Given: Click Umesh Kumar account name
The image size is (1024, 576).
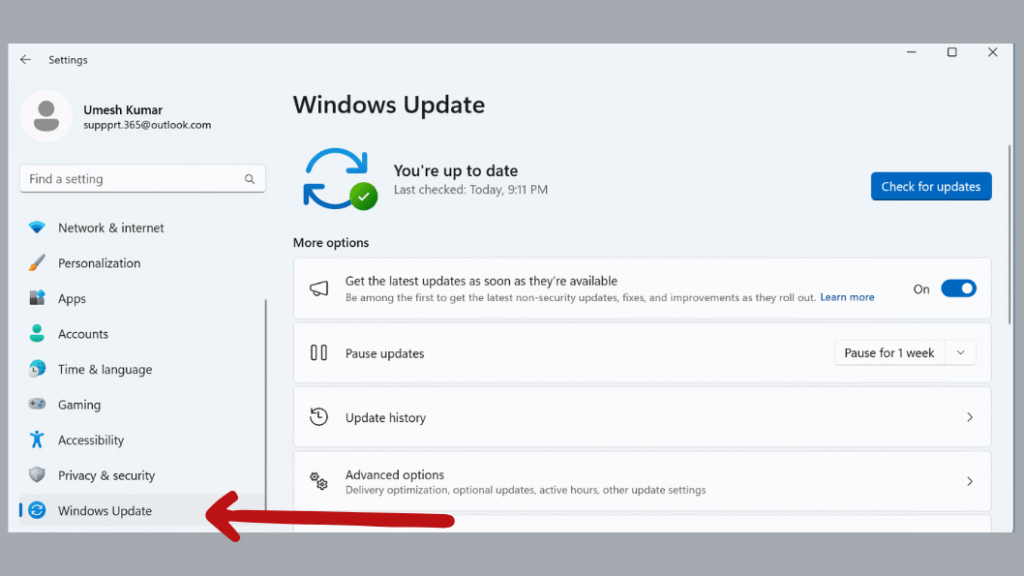Looking at the screenshot, I should [123, 110].
